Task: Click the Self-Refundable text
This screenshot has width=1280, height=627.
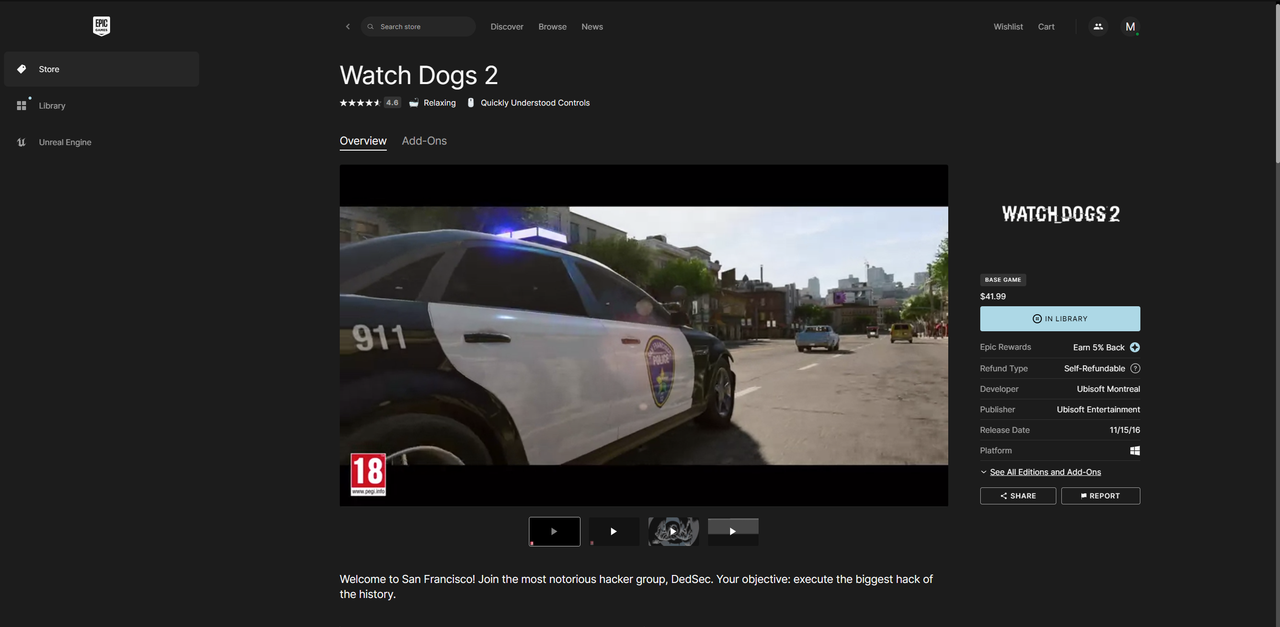Action: [x=1094, y=368]
